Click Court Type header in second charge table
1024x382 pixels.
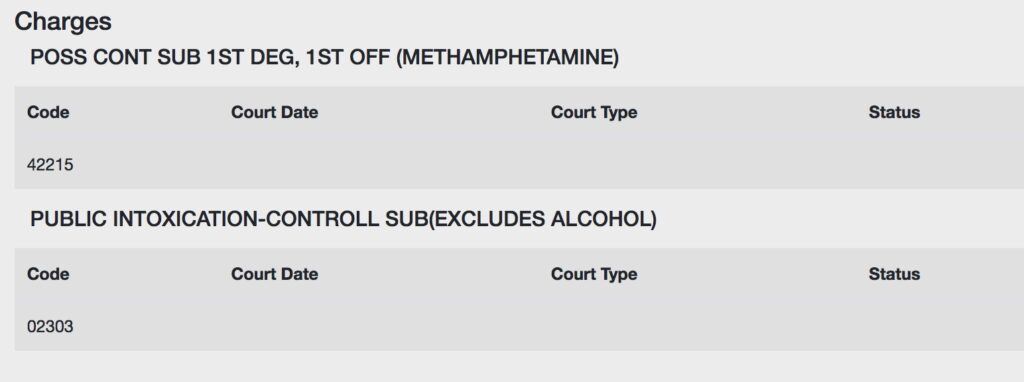click(594, 274)
